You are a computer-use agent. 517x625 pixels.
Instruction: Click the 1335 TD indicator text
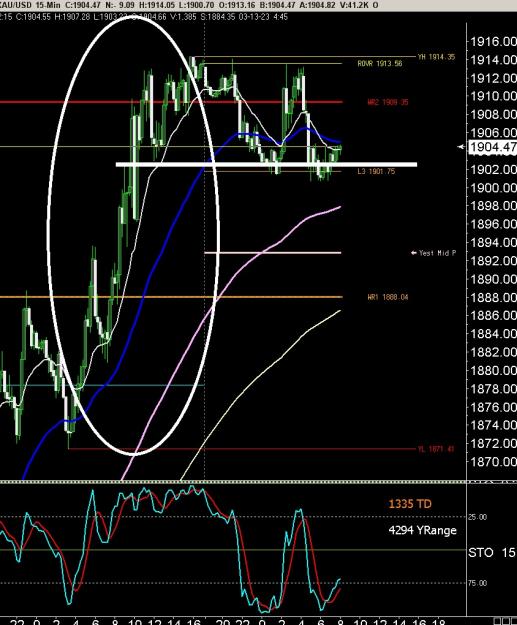410,504
